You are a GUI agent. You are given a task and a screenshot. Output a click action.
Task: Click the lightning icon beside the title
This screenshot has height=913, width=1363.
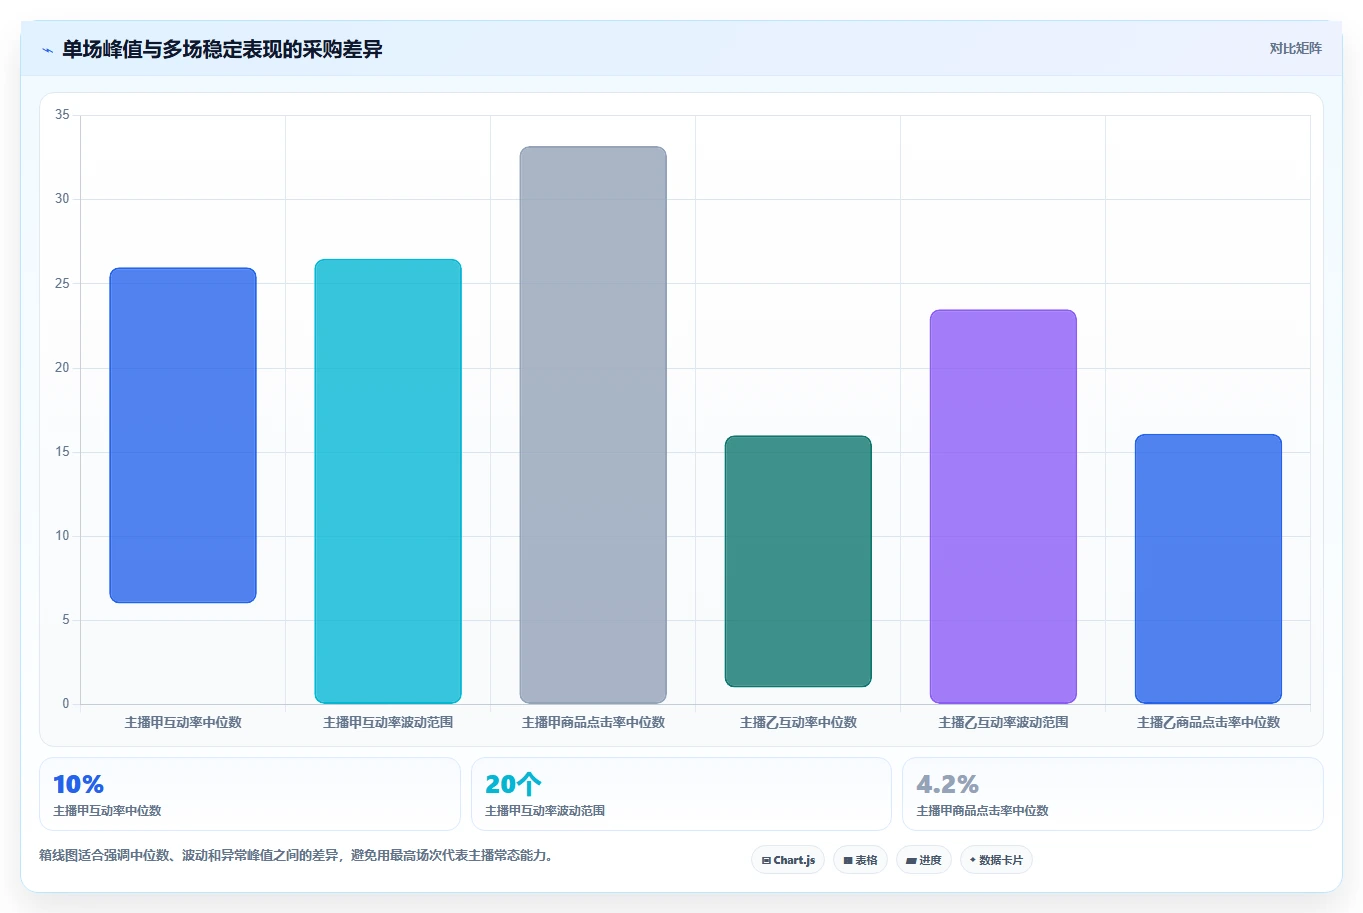[x=47, y=50]
